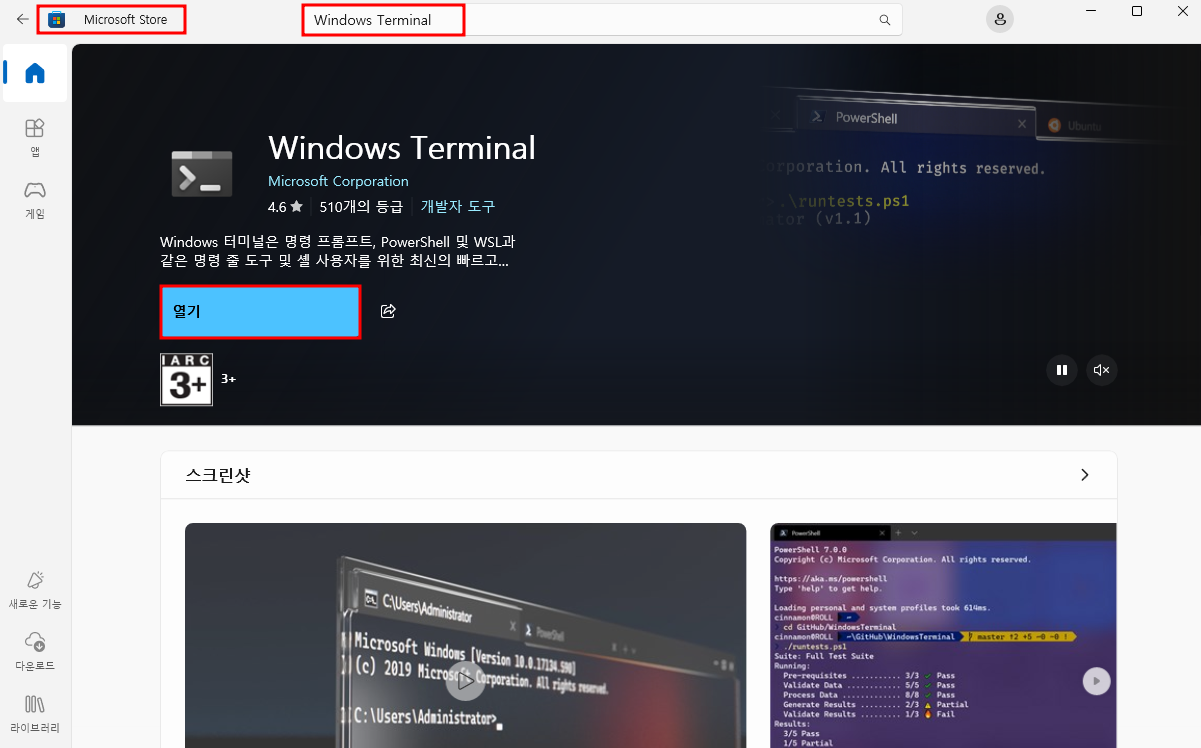Open the 앱 (Apps) section

[35, 137]
